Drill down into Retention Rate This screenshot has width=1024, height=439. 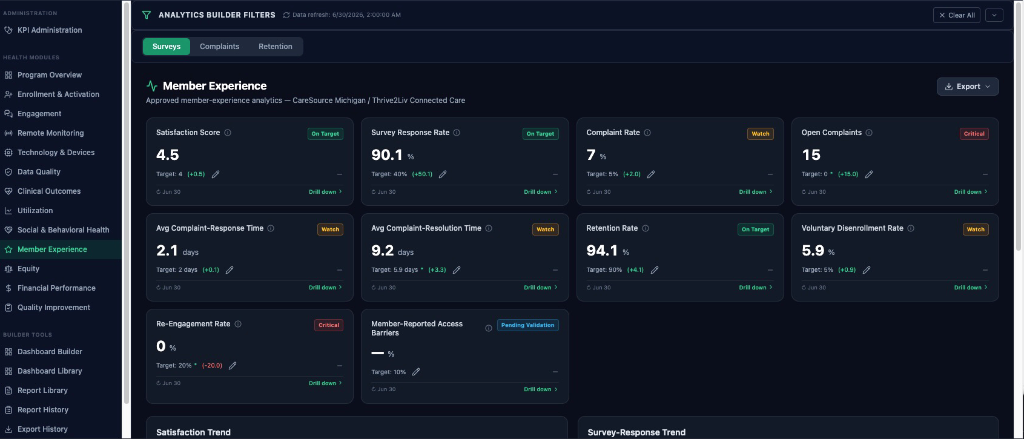(x=756, y=287)
